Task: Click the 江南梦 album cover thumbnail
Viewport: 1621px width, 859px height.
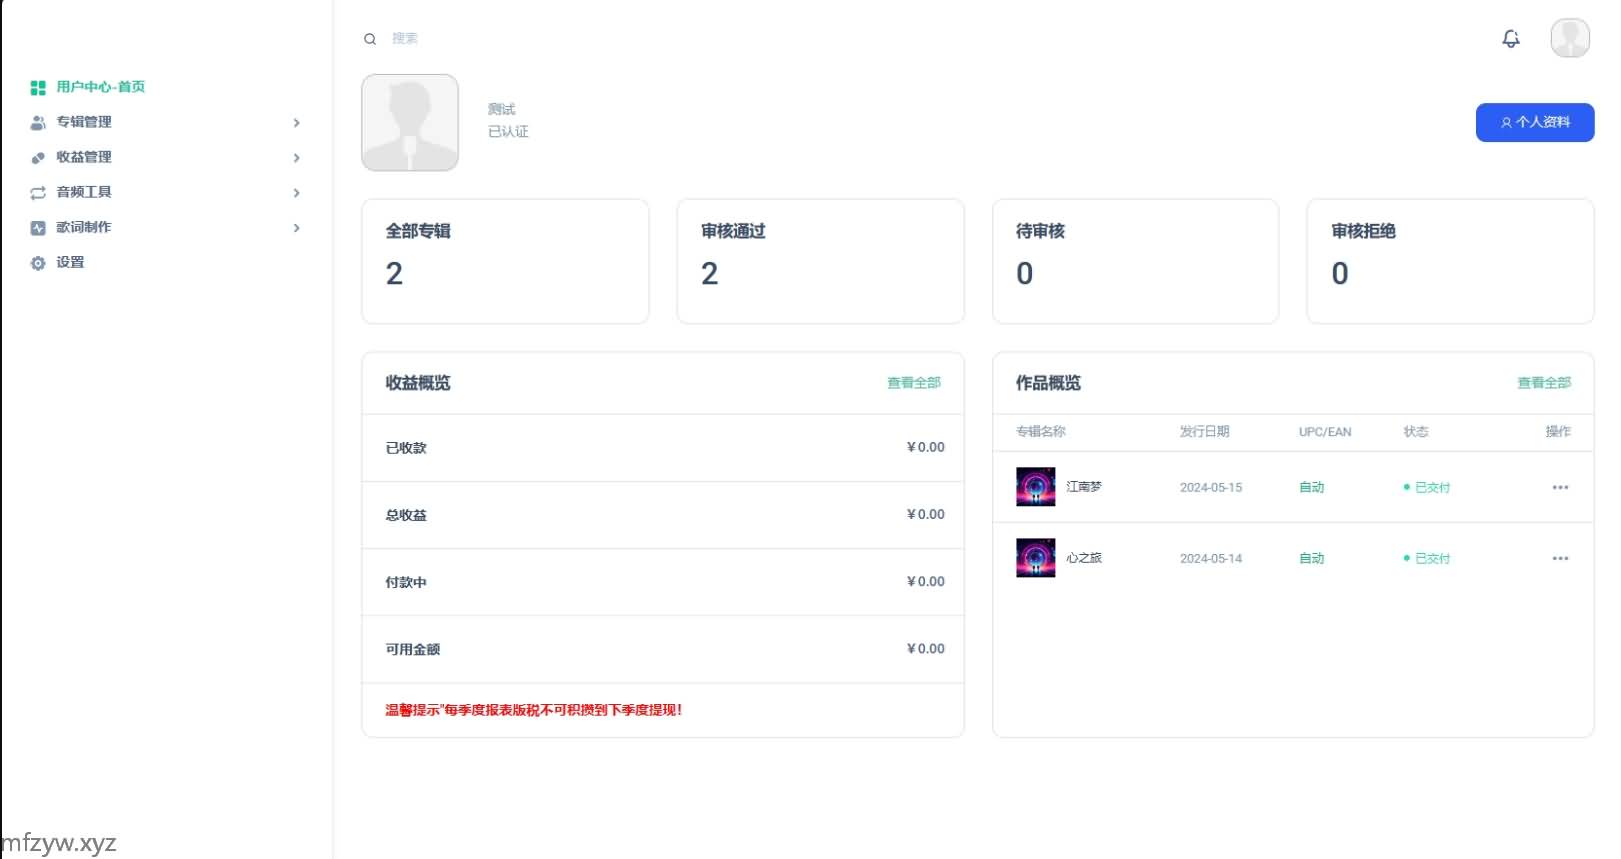Action: point(1035,487)
